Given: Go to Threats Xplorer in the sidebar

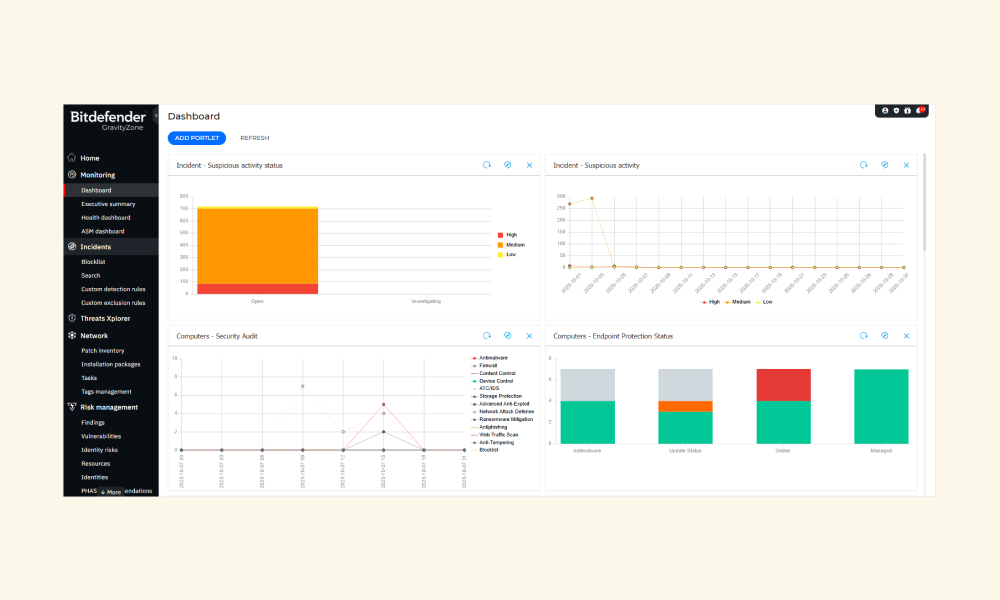Looking at the screenshot, I should [105, 319].
